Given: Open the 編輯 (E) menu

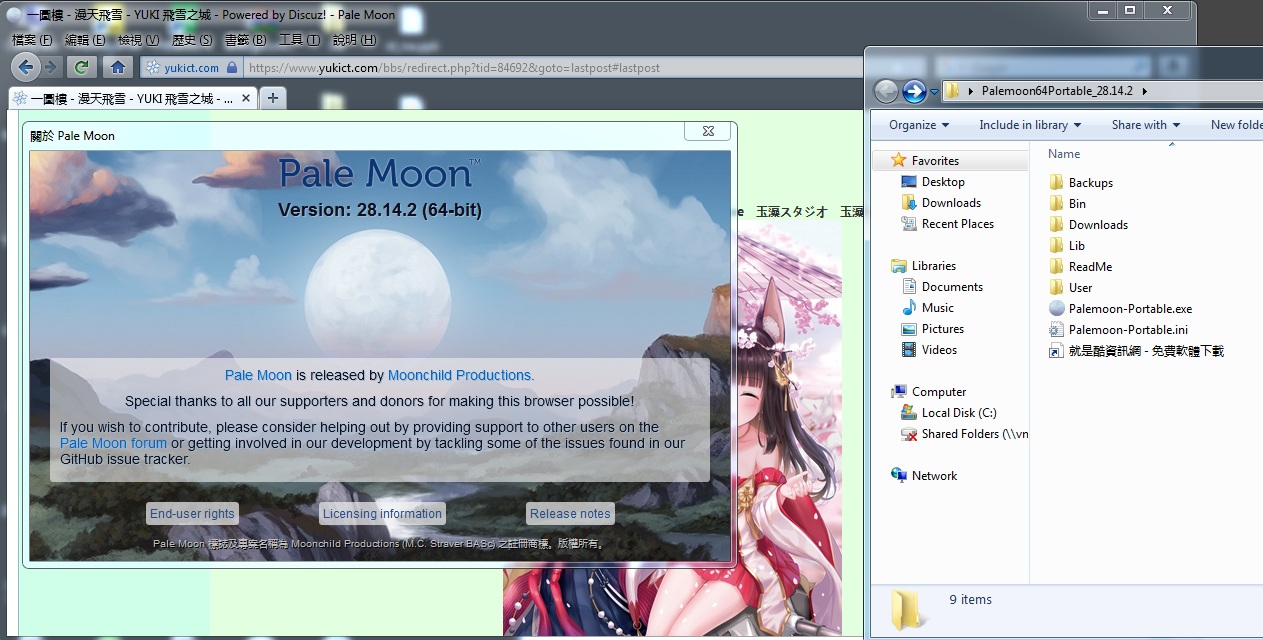Looking at the screenshot, I should (87, 40).
